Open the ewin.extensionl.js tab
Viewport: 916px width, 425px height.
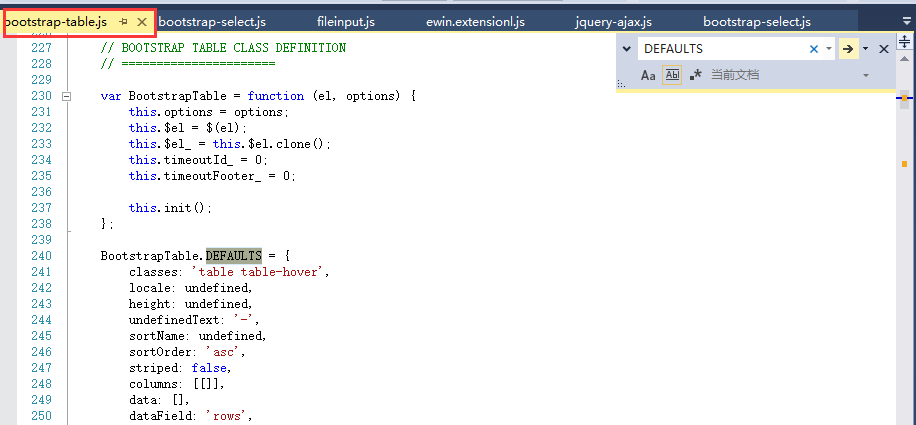tap(476, 22)
